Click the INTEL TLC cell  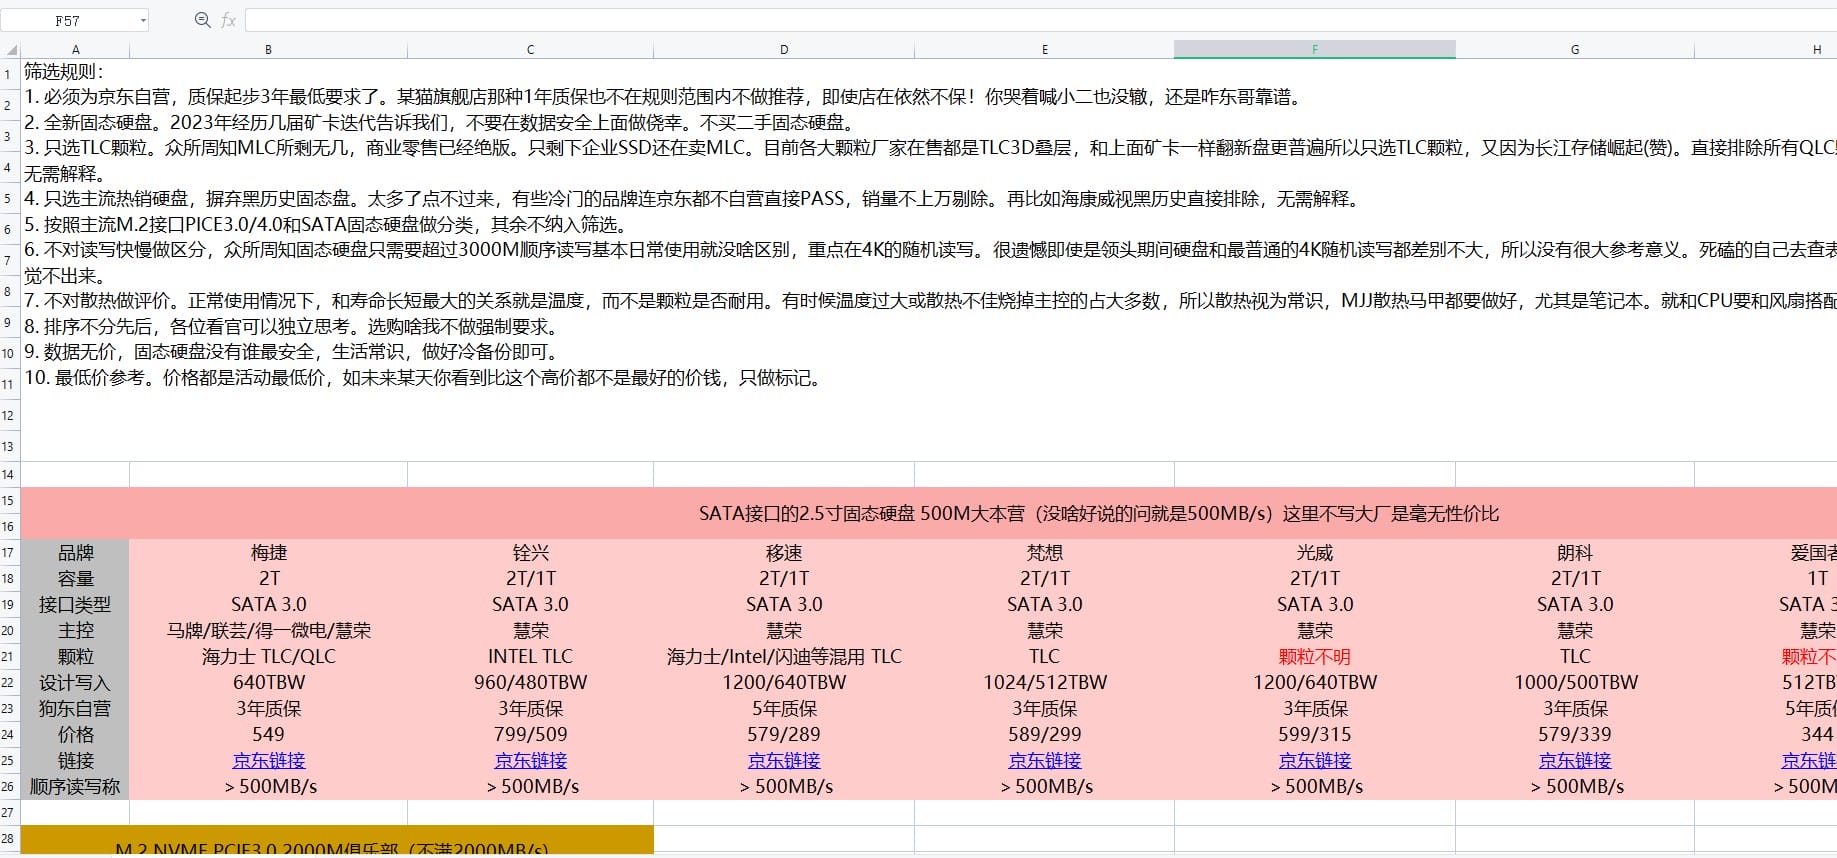point(530,656)
